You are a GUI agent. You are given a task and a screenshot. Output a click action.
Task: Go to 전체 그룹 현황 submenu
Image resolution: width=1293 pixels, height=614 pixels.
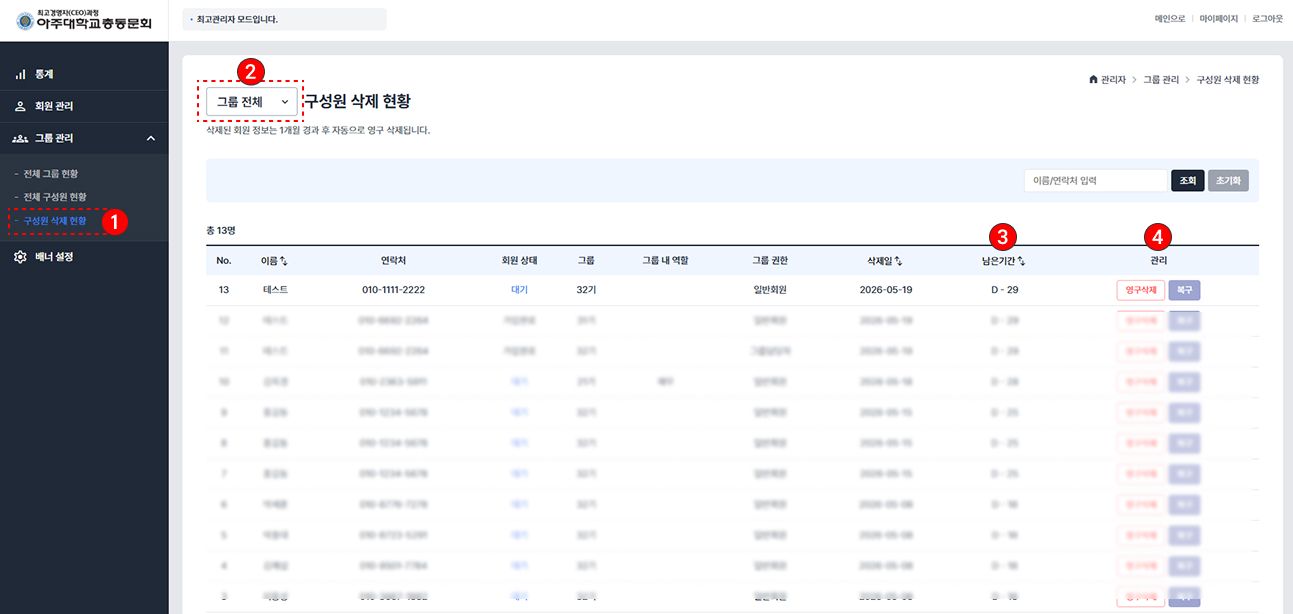(50, 174)
